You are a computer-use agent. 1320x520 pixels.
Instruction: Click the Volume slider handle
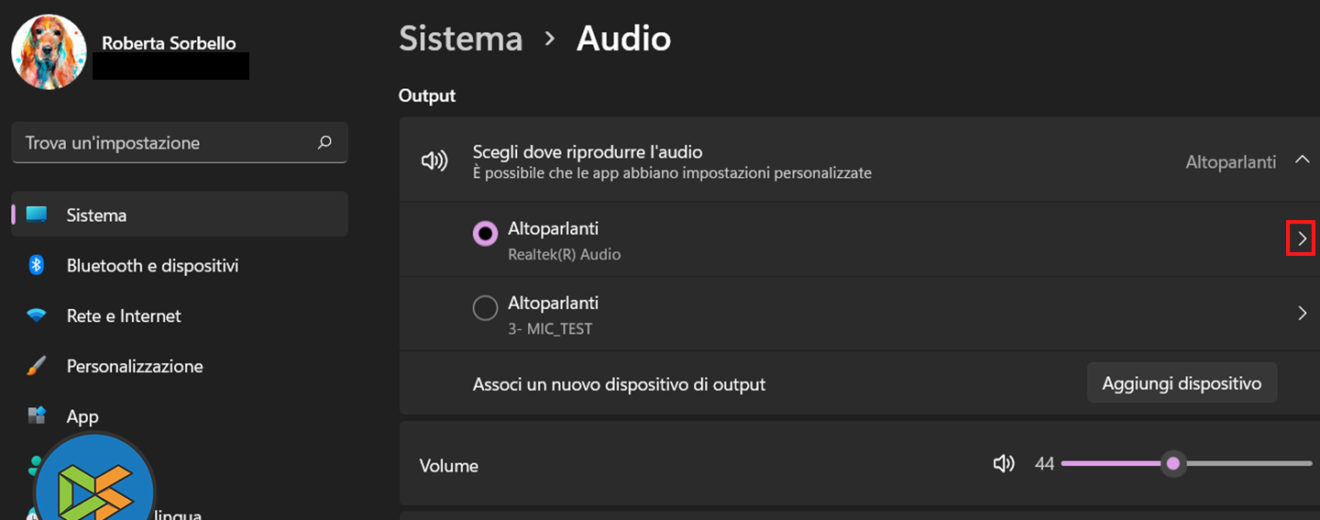tap(1173, 464)
